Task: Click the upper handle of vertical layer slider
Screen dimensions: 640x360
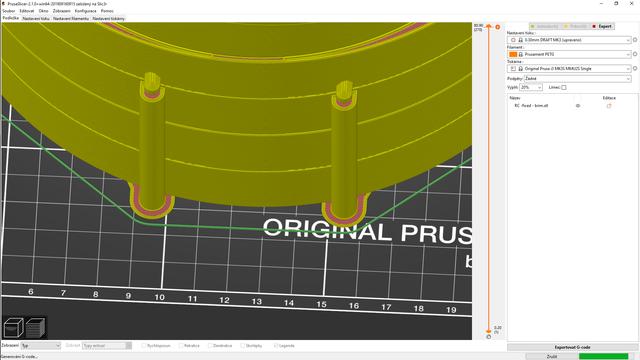Action: point(489,26)
